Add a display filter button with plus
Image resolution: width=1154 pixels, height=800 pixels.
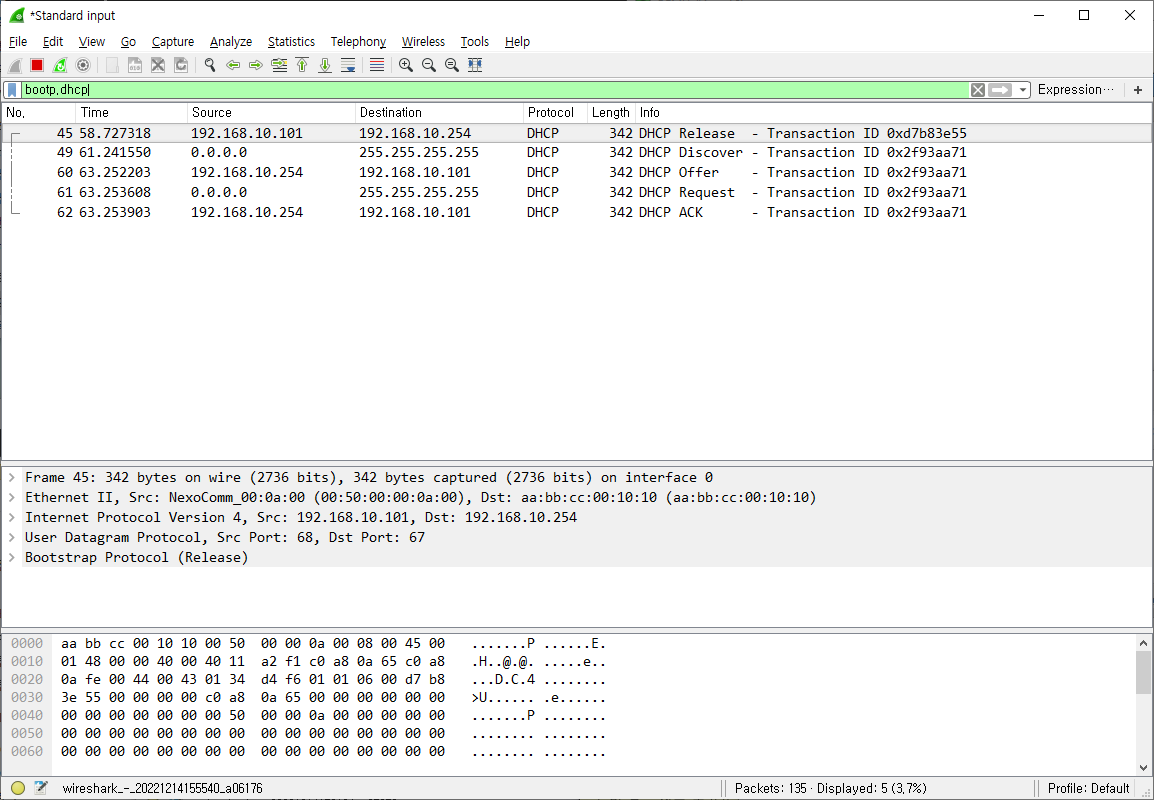[1138, 90]
